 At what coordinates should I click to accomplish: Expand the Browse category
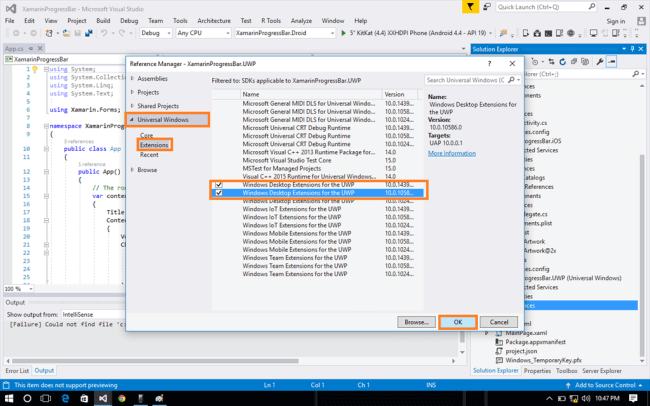(132, 170)
